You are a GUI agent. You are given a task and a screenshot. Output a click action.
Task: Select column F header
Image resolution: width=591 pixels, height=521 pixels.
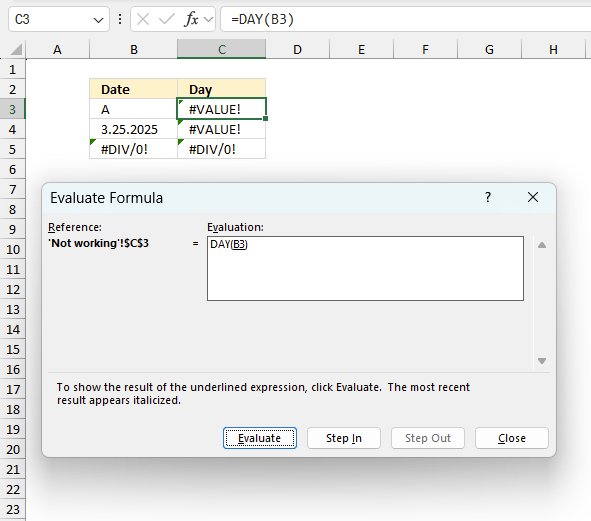coord(425,49)
